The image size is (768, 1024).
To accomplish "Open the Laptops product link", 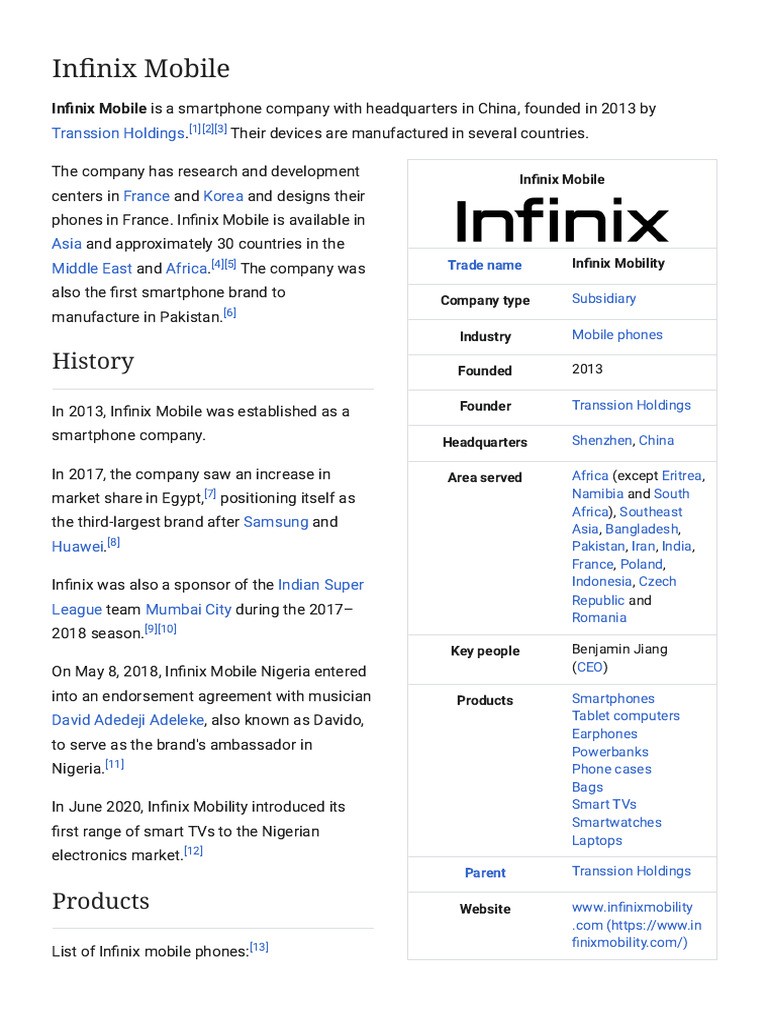I will click(597, 841).
